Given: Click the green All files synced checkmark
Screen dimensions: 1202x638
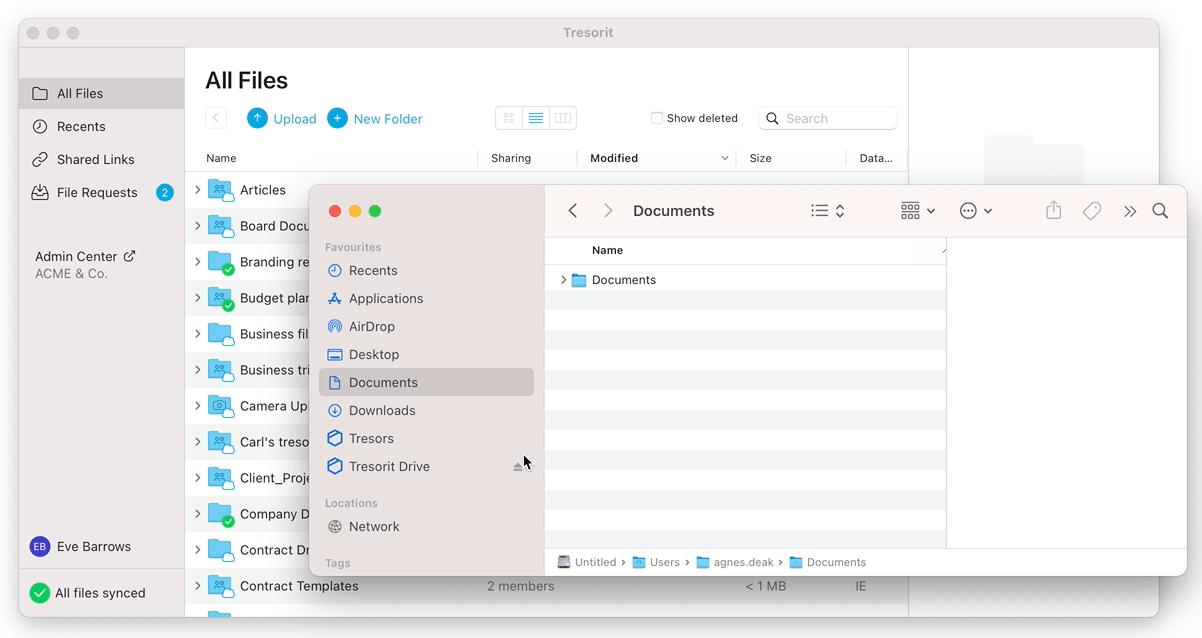Looking at the screenshot, I should [x=40, y=593].
